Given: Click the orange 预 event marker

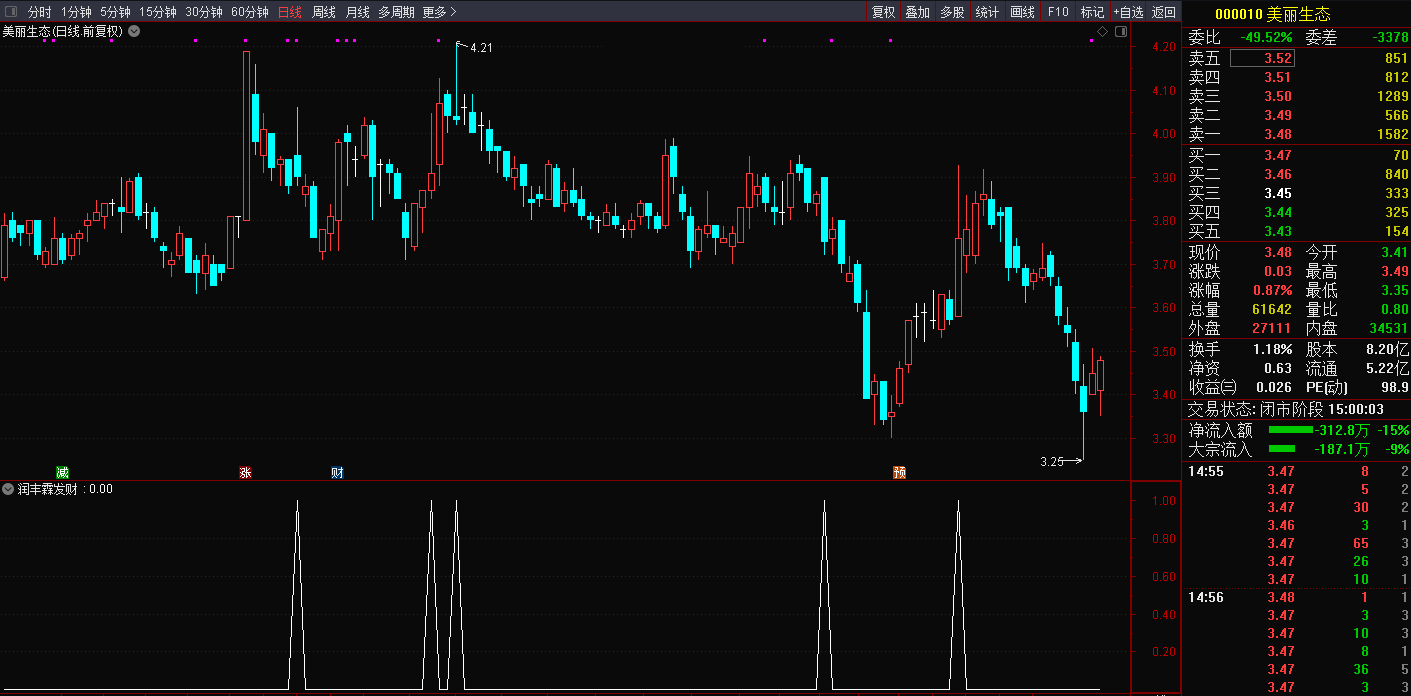Looking at the screenshot, I should point(899,472).
